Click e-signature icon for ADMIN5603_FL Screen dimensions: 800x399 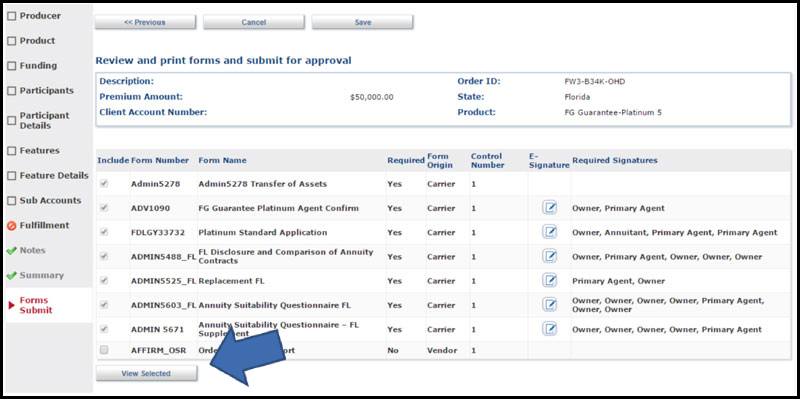click(x=549, y=305)
